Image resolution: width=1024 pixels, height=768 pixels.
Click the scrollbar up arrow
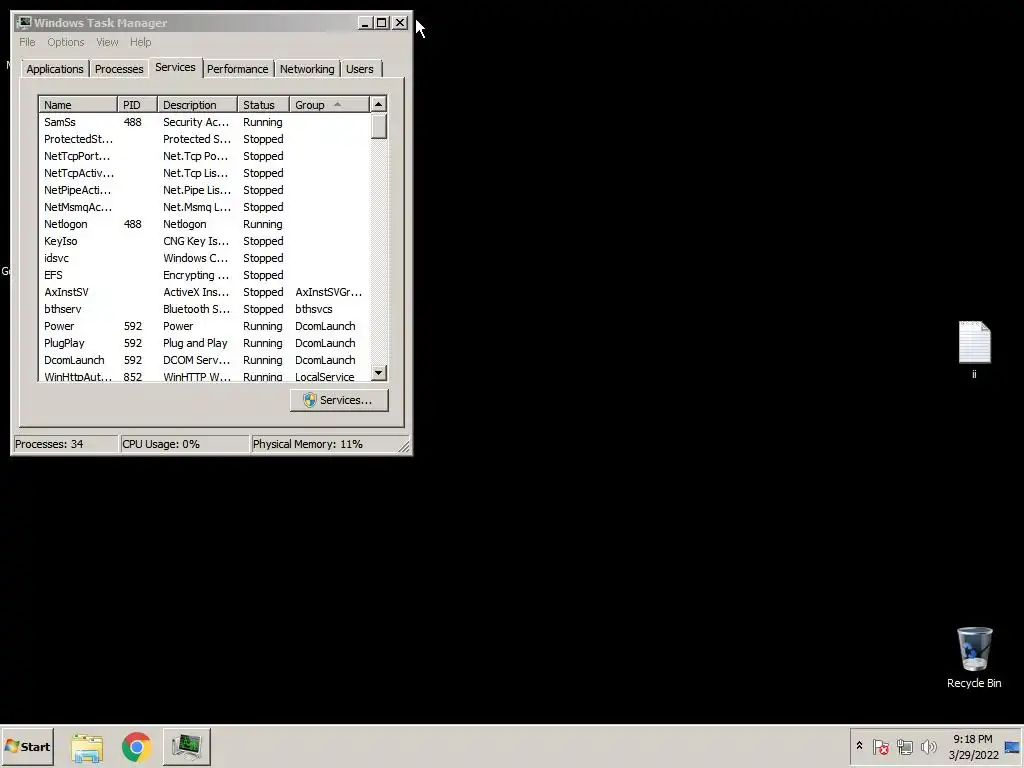tap(379, 104)
